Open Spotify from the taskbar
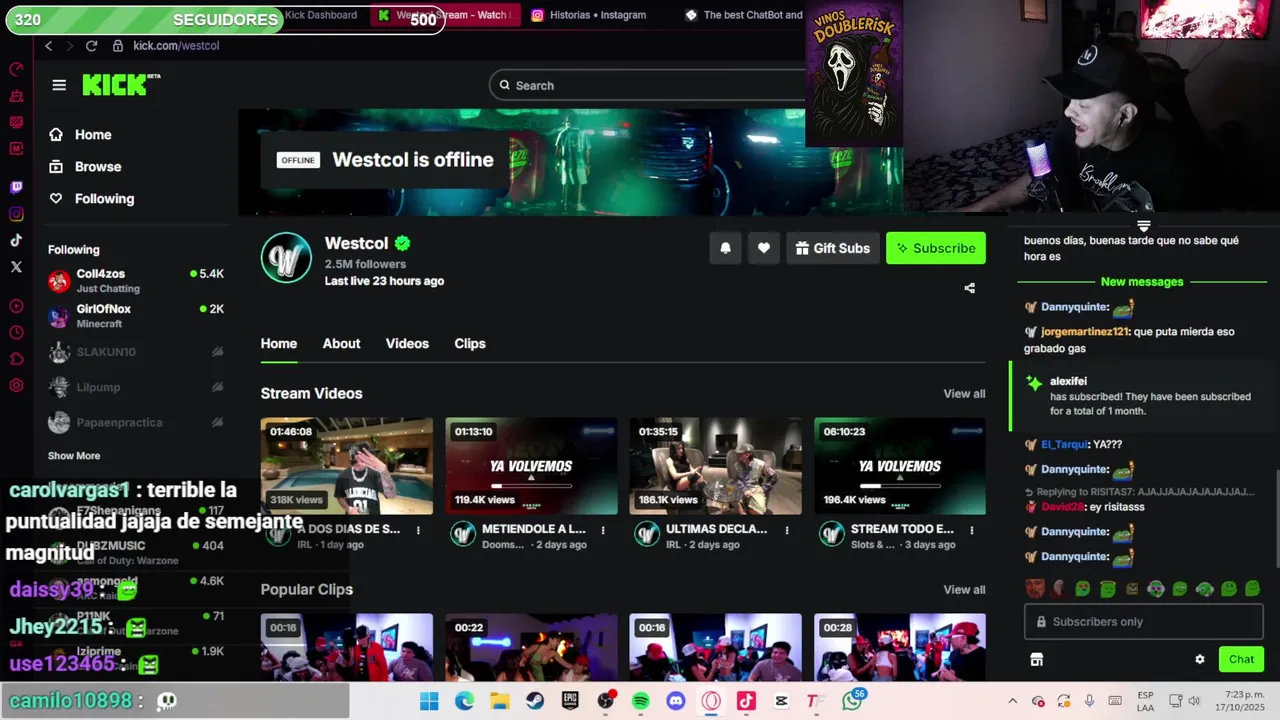The image size is (1280, 720). click(641, 701)
